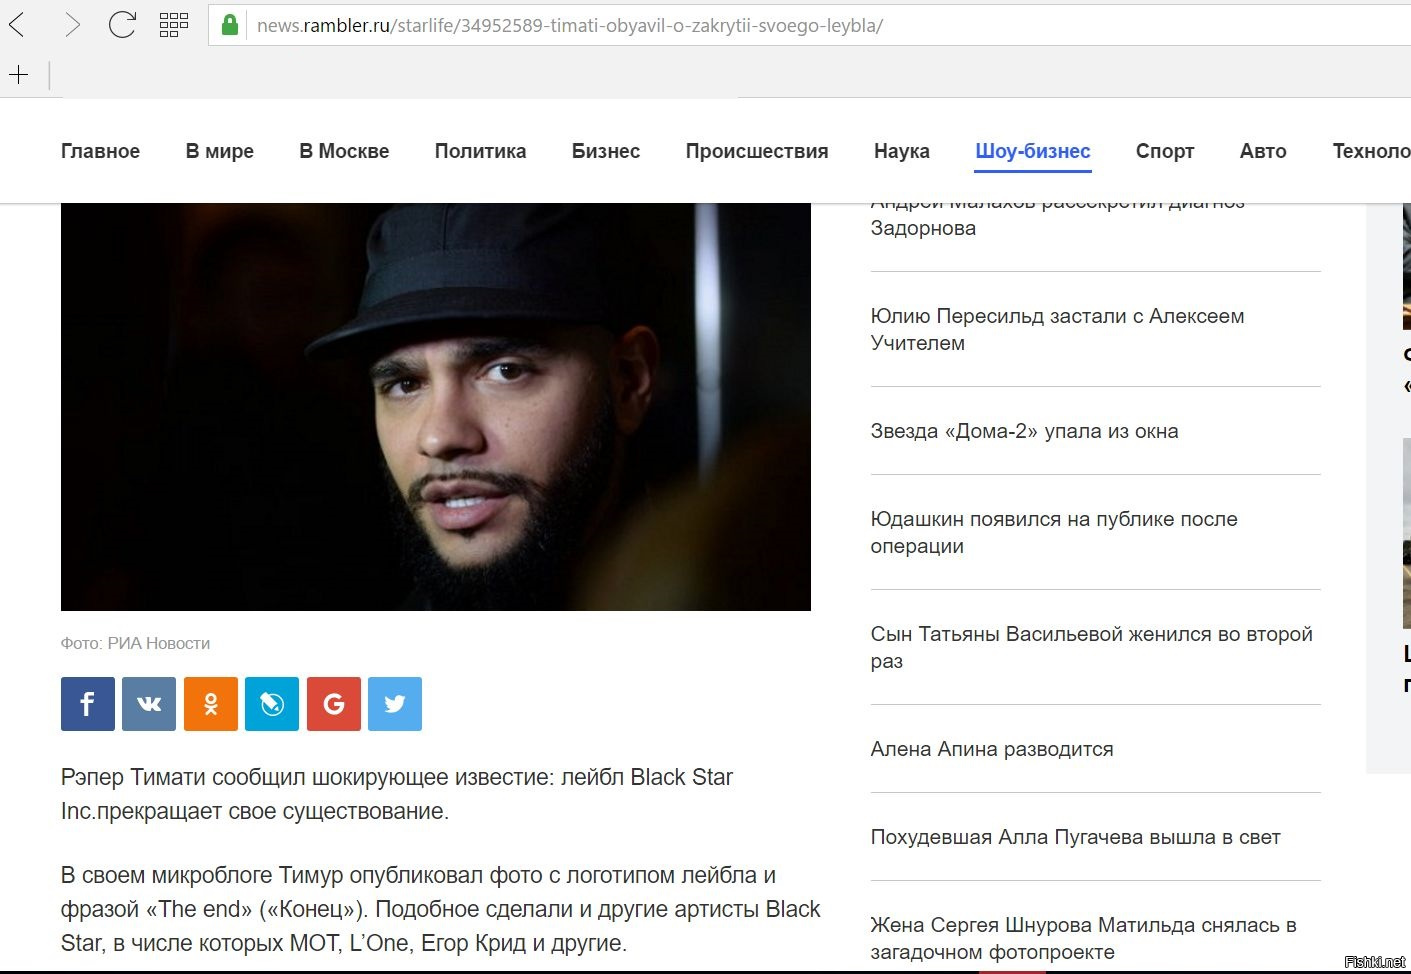Open the speed dial grid icon
The height and width of the screenshot is (974, 1411).
(174, 25)
